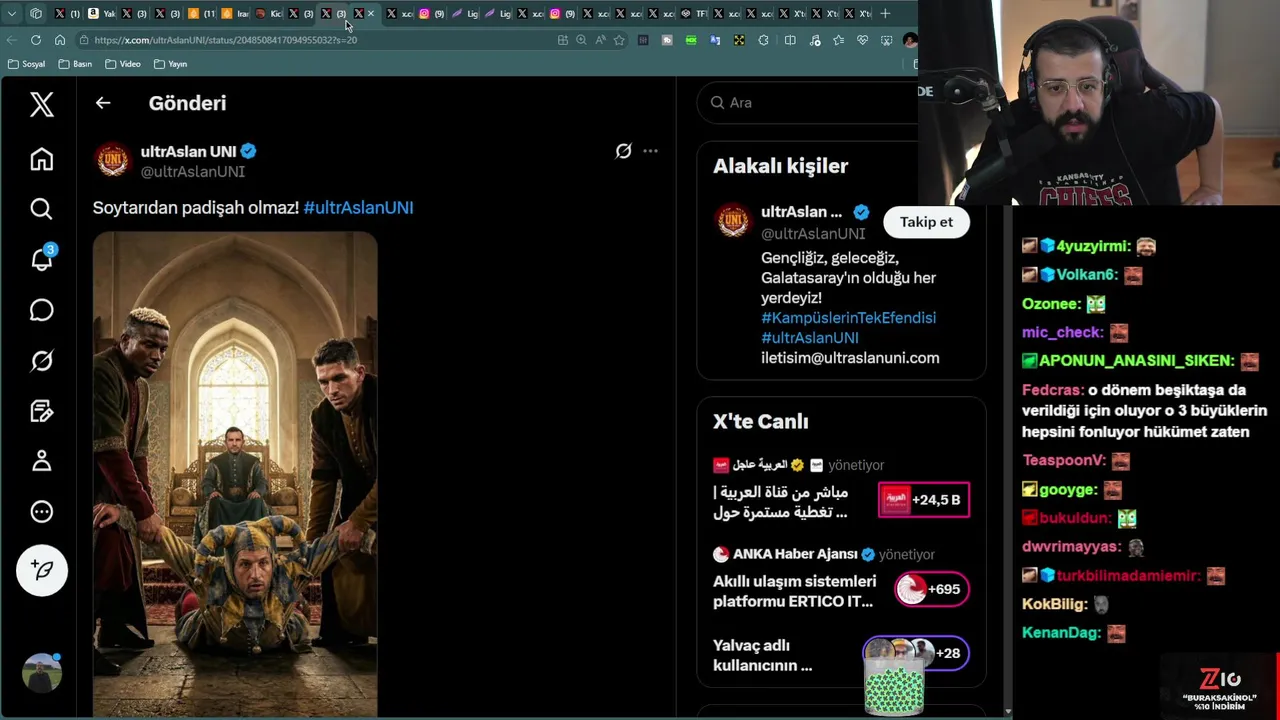The image size is (1280, 720).
Task: Click read aloud icon in address bar
Action: pos(600,40)
